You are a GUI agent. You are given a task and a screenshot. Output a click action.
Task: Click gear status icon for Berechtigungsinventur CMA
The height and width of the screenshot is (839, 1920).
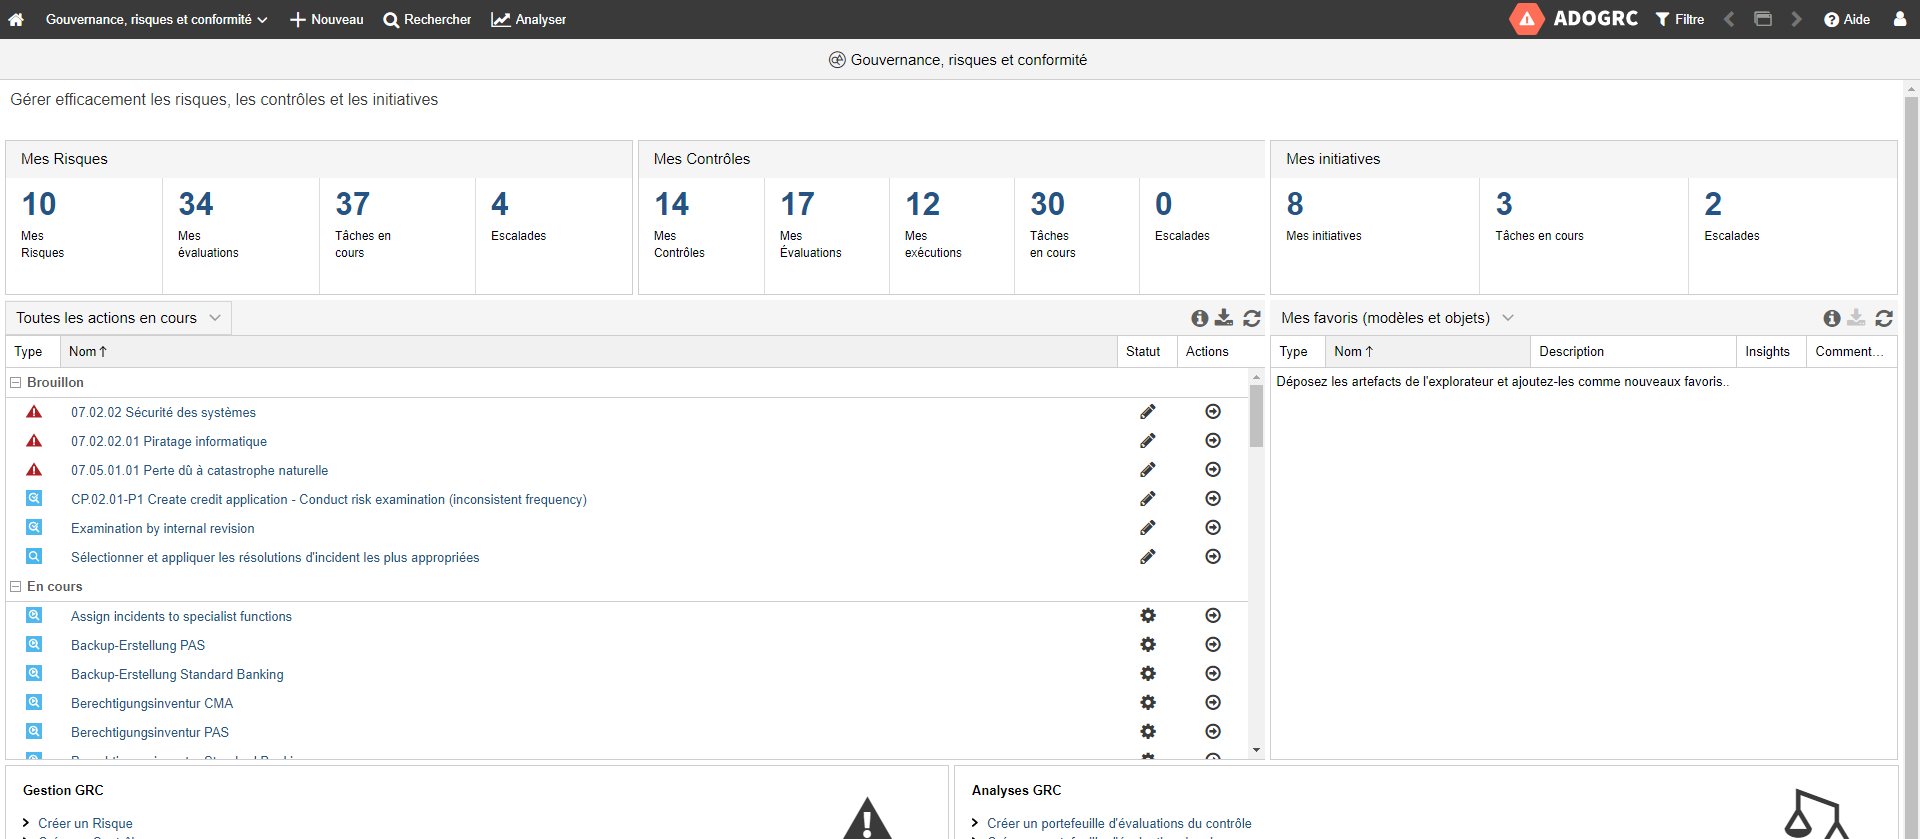(1148, 703)
